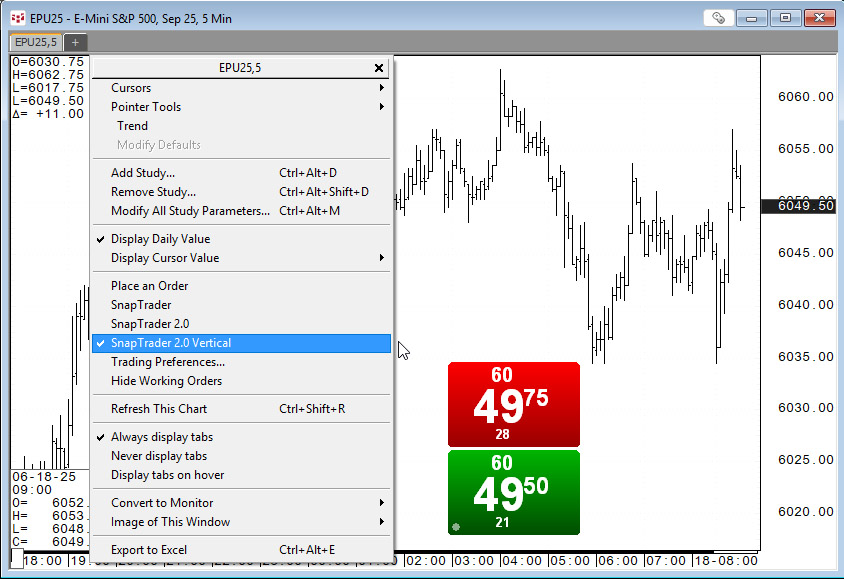Viewport: 844px width, 579px height.
Task: Click the 6035.00 price axis label
Action: click(x=806, y=357)
